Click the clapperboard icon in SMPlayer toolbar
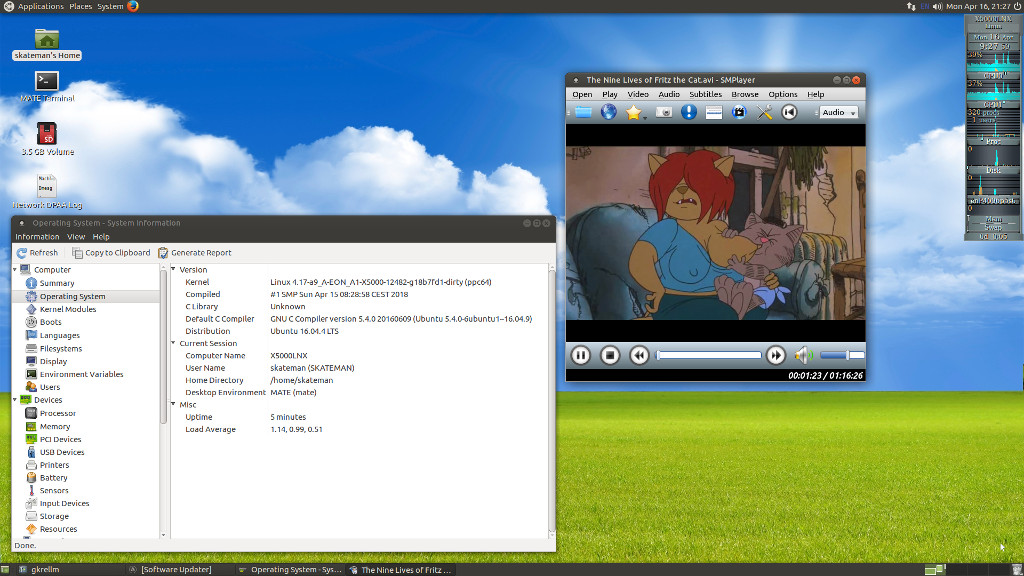The height and width of the screenshot is (576, 1024). tap(739, 112)
